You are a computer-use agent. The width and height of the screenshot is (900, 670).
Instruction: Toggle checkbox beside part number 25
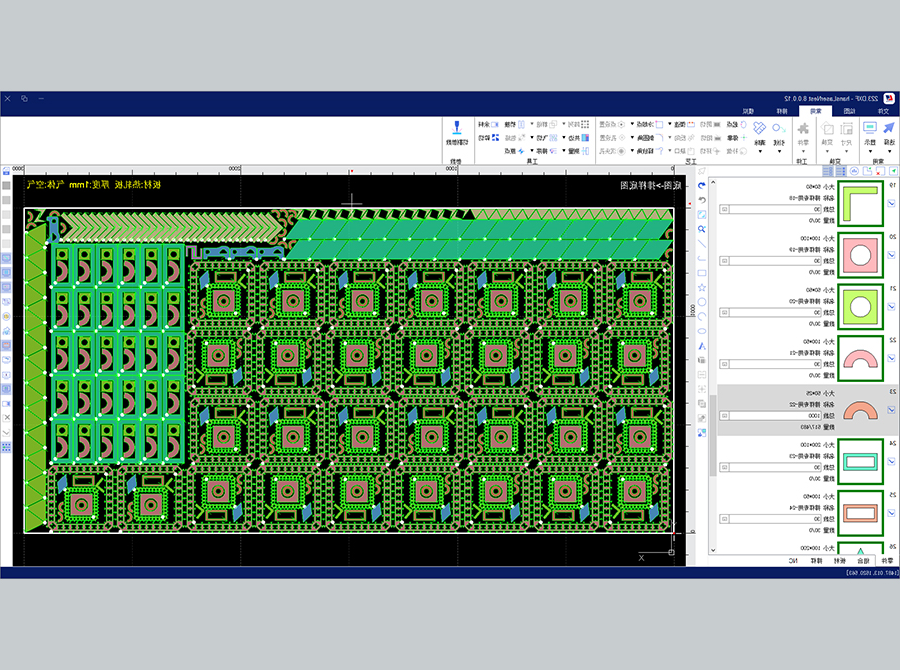(891, 513)
